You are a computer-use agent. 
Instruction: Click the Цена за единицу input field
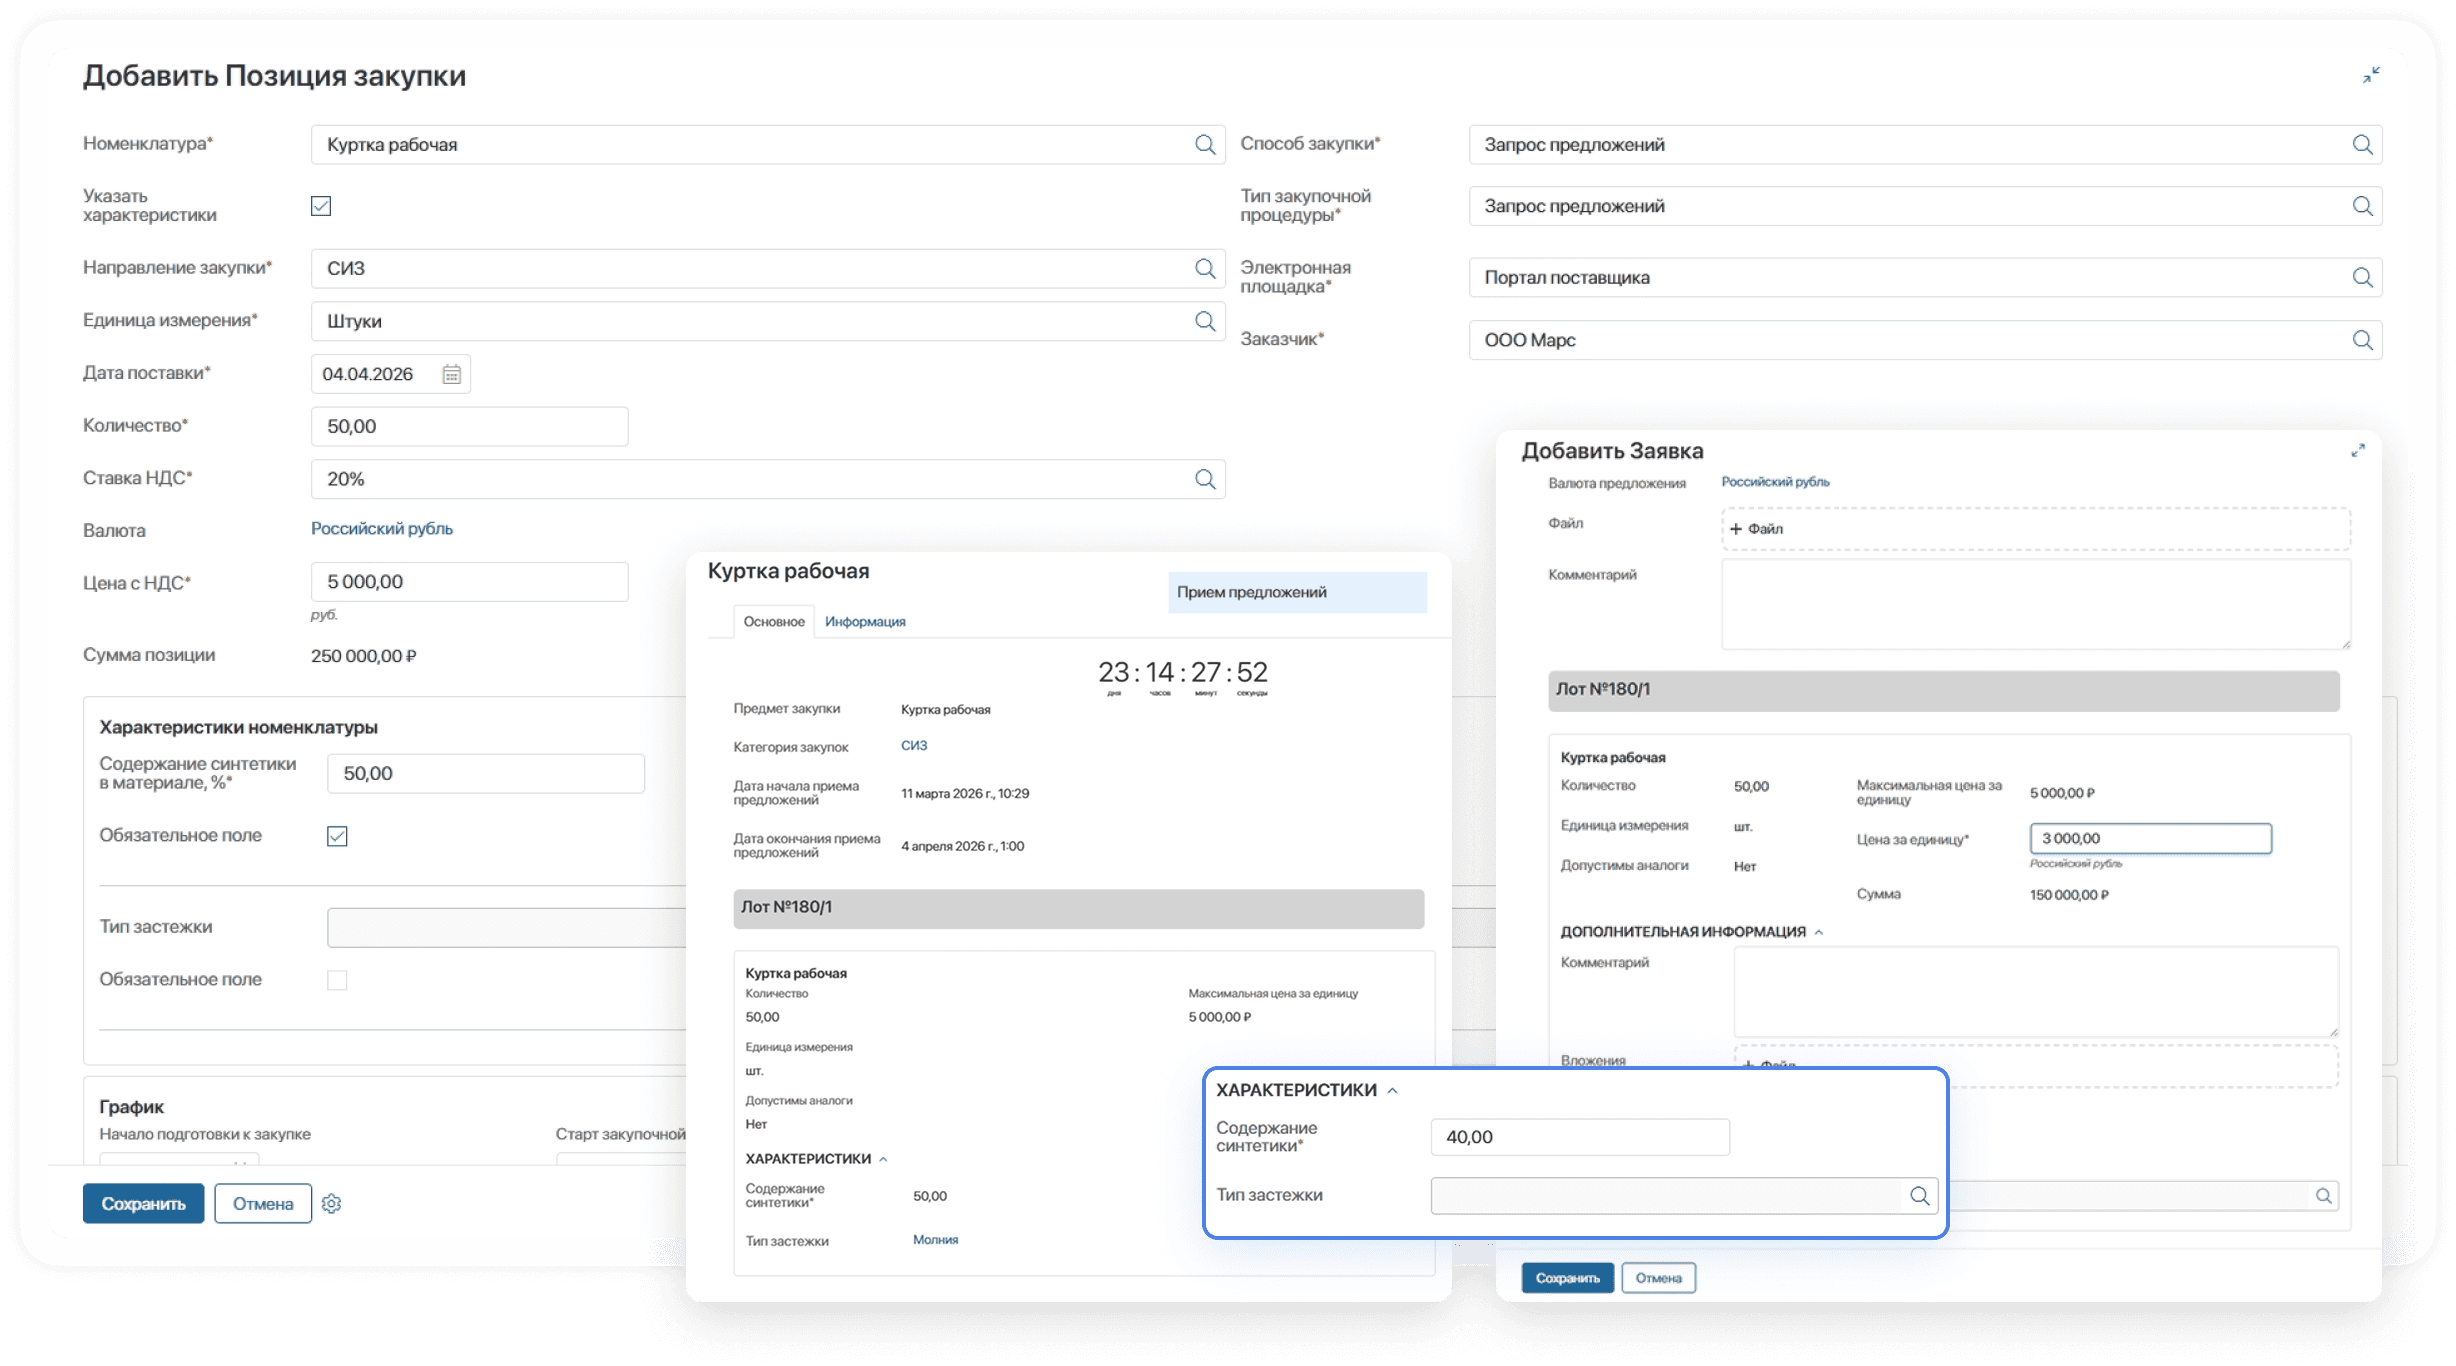pyautogui.click(x=2150, y=839)
